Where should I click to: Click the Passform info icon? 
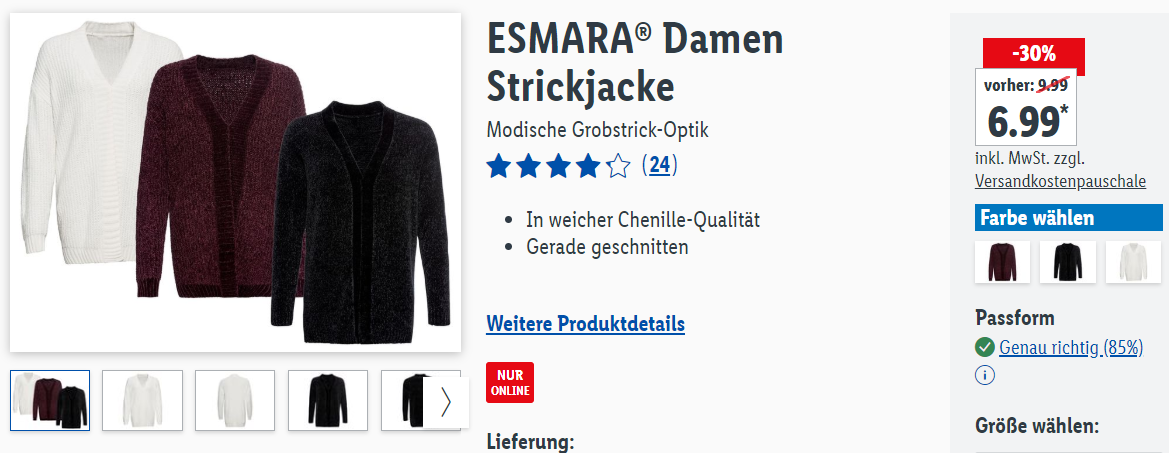coord(985,376)
